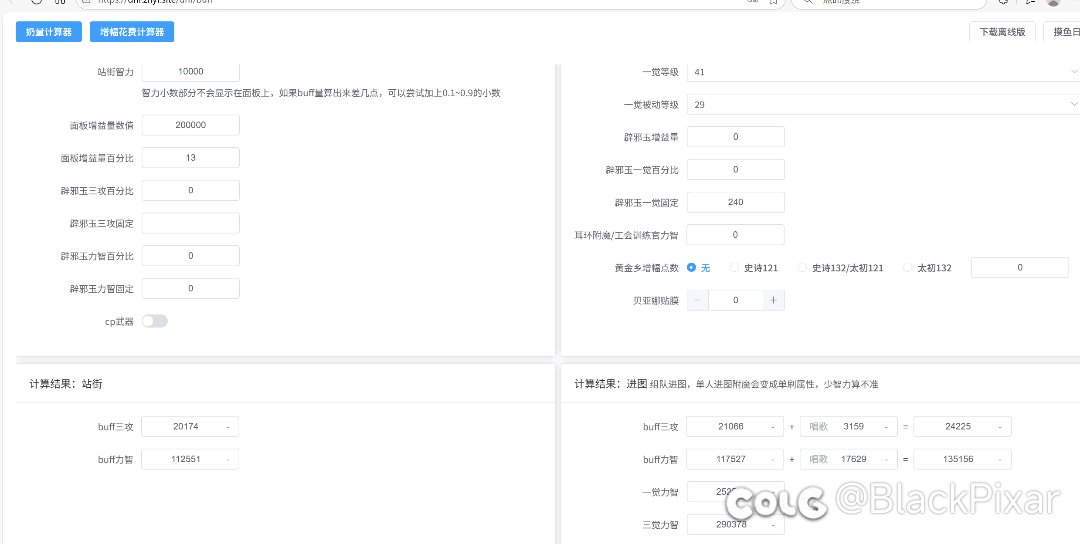Focus the 辟邪玉增益量 input
The height and width of the screenshot is (544, 1080).
(x=736, y=137)
